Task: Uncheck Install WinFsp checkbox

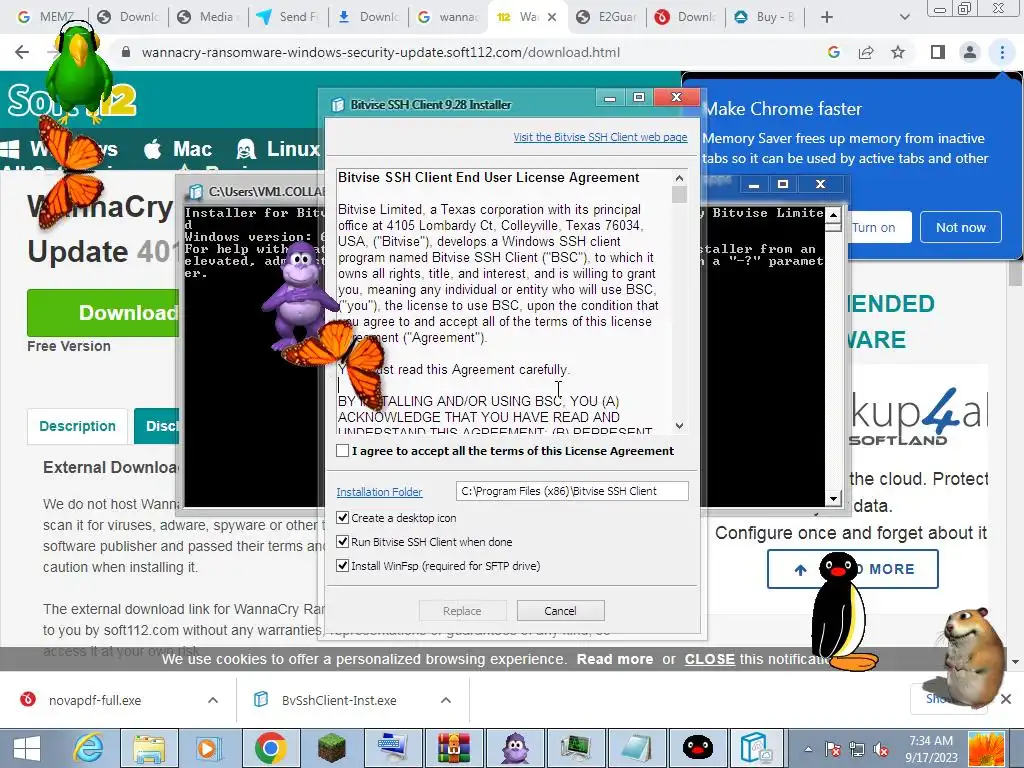Action: [342, 566]
